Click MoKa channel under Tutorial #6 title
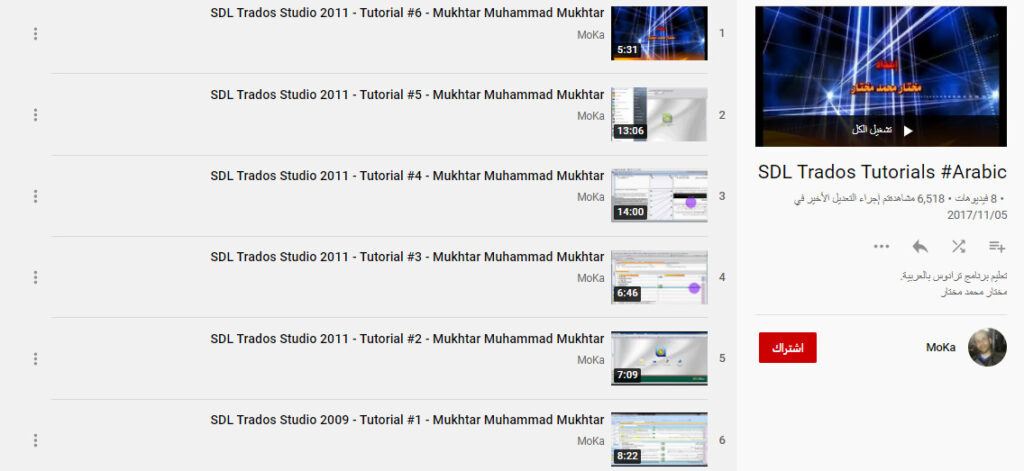Screen dimensions: 1024x471 click(x=590, y=35)
